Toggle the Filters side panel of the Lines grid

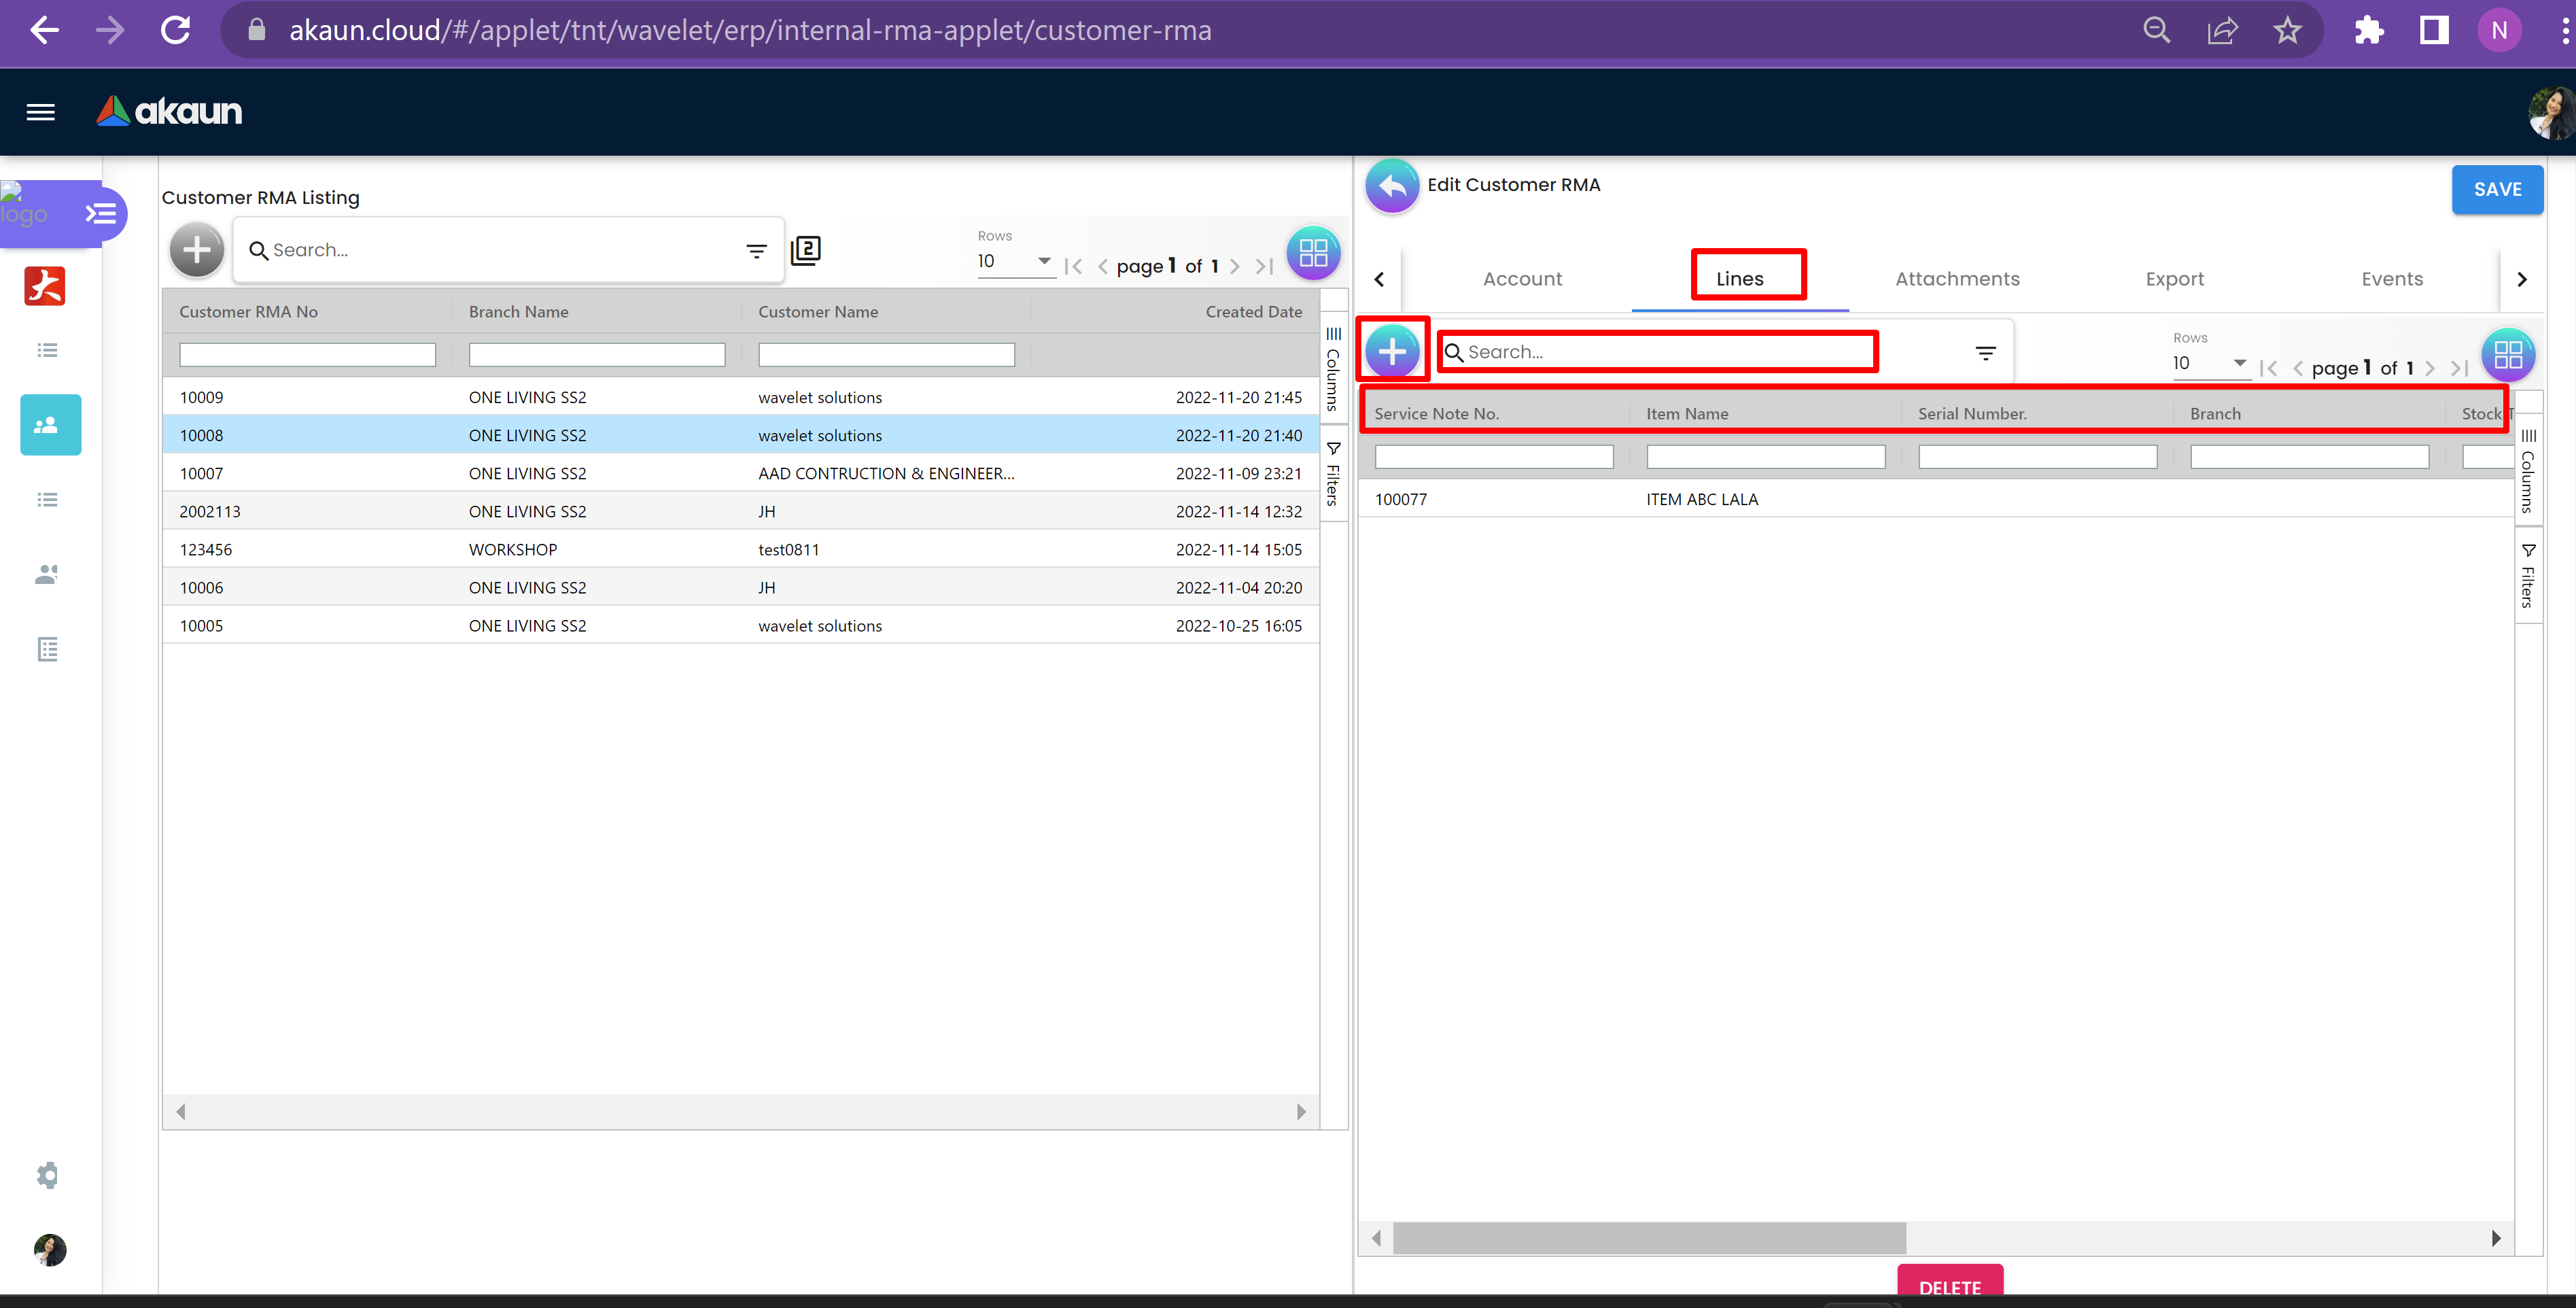click(2527, 577)
